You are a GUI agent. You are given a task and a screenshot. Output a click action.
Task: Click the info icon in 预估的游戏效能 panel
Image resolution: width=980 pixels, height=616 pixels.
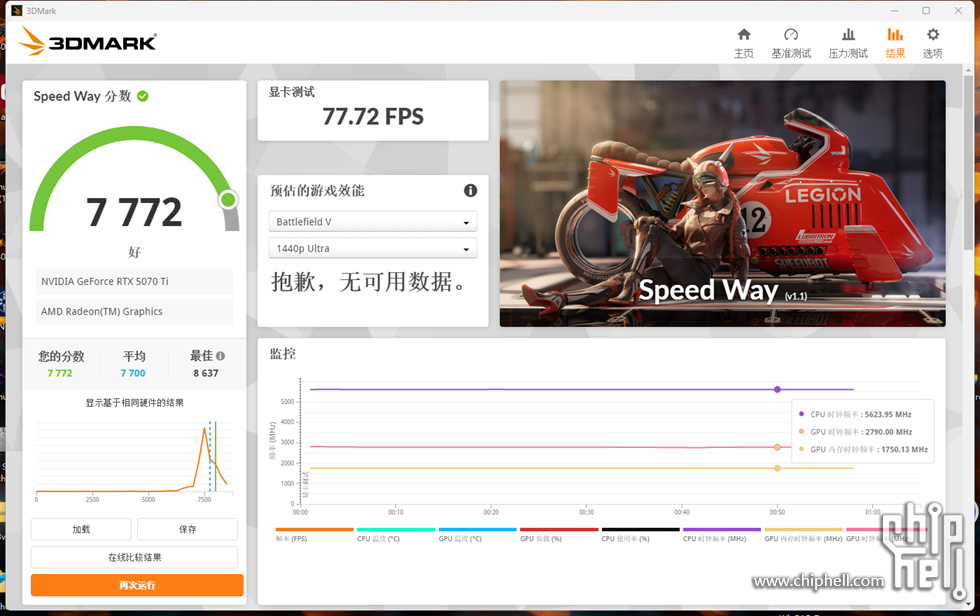(470, 191)
